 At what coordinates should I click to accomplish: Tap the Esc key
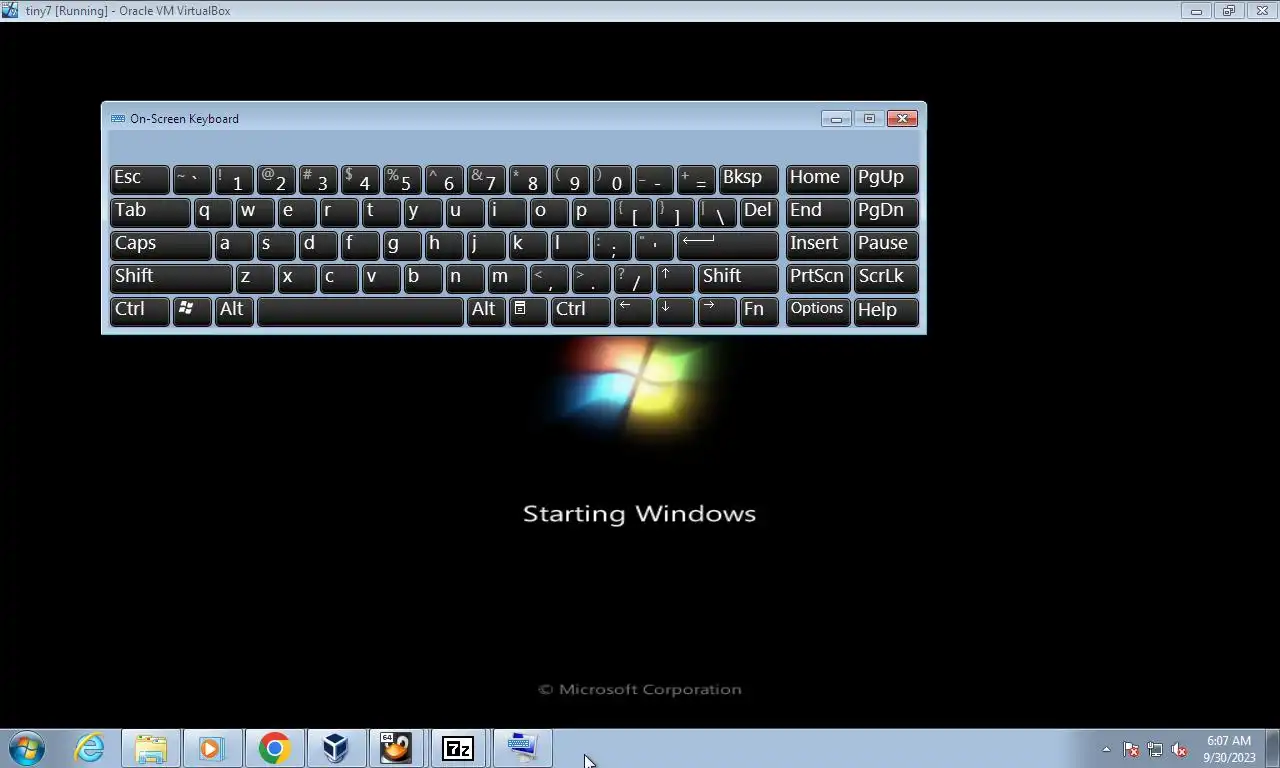(139, 178)
